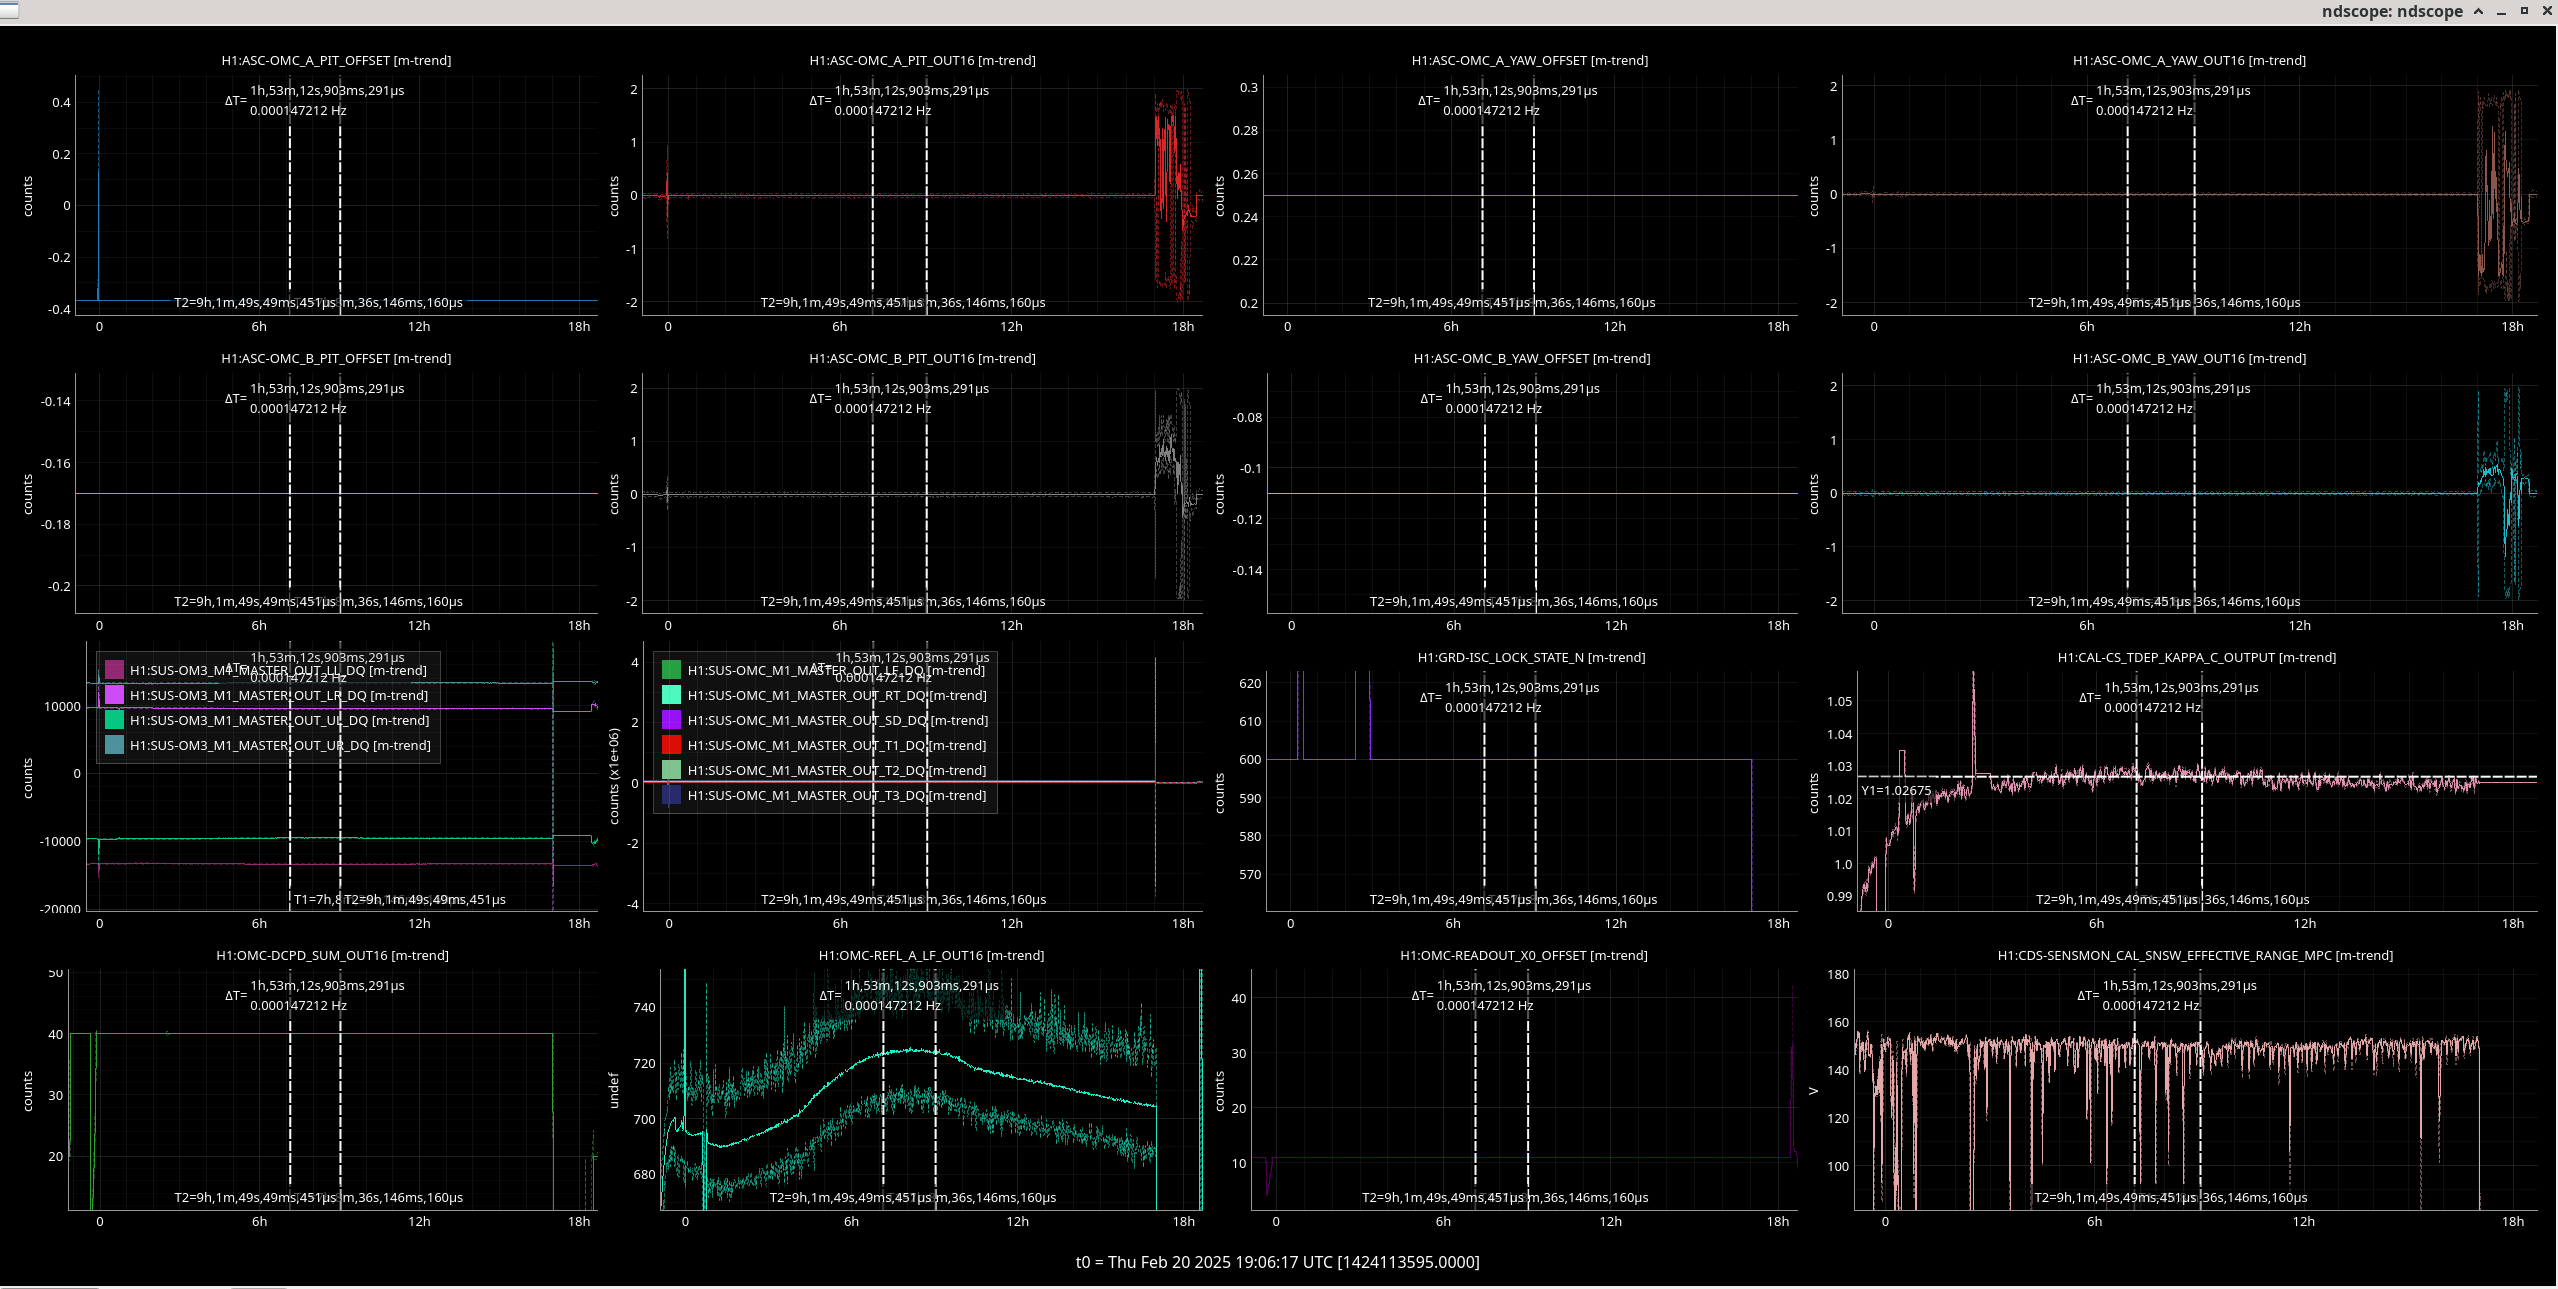Click the H1:OMC-READOUT_X0_OFFSET plot title
This screenshot has height=1289, width=2558.
[1524, 955]
